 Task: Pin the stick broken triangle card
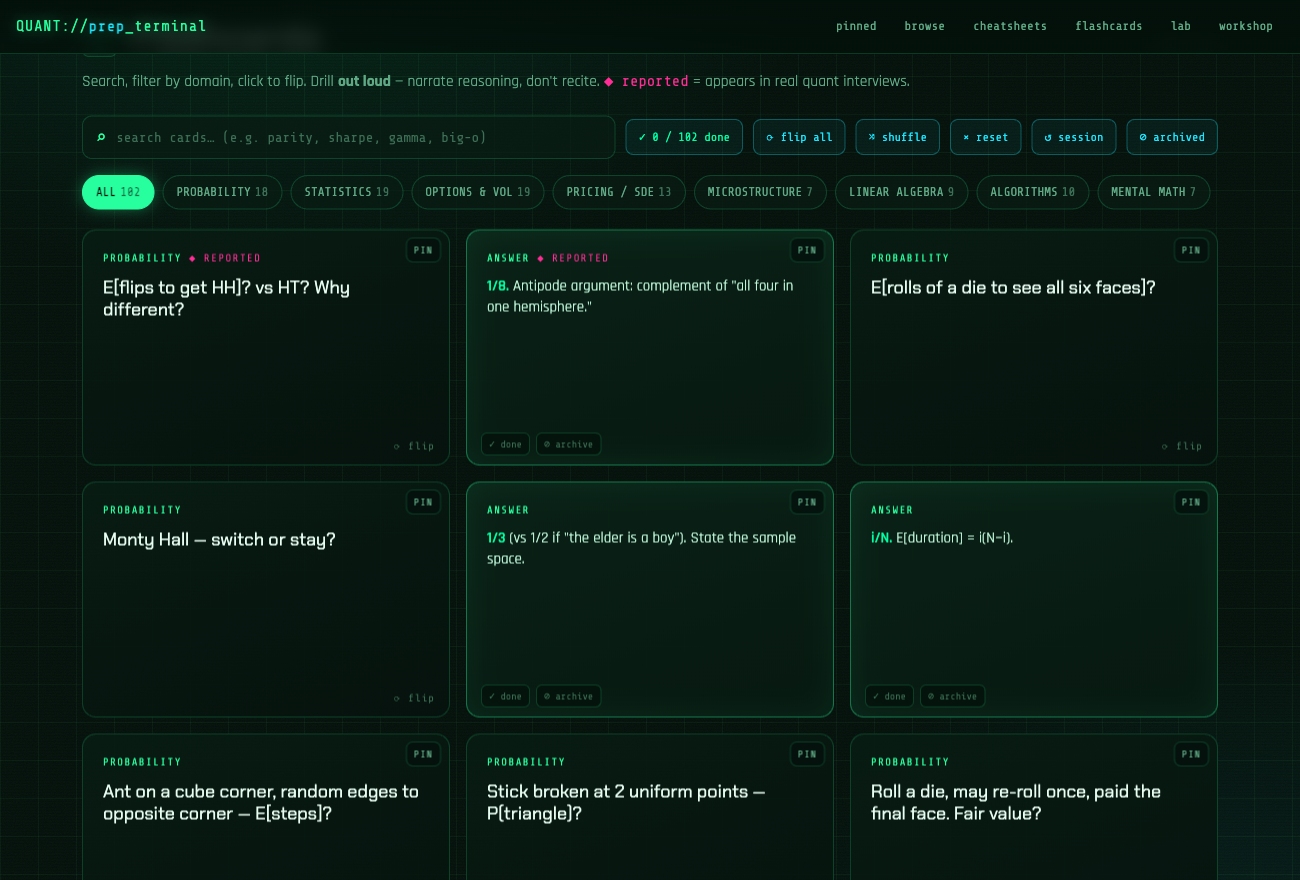point(807,754)
